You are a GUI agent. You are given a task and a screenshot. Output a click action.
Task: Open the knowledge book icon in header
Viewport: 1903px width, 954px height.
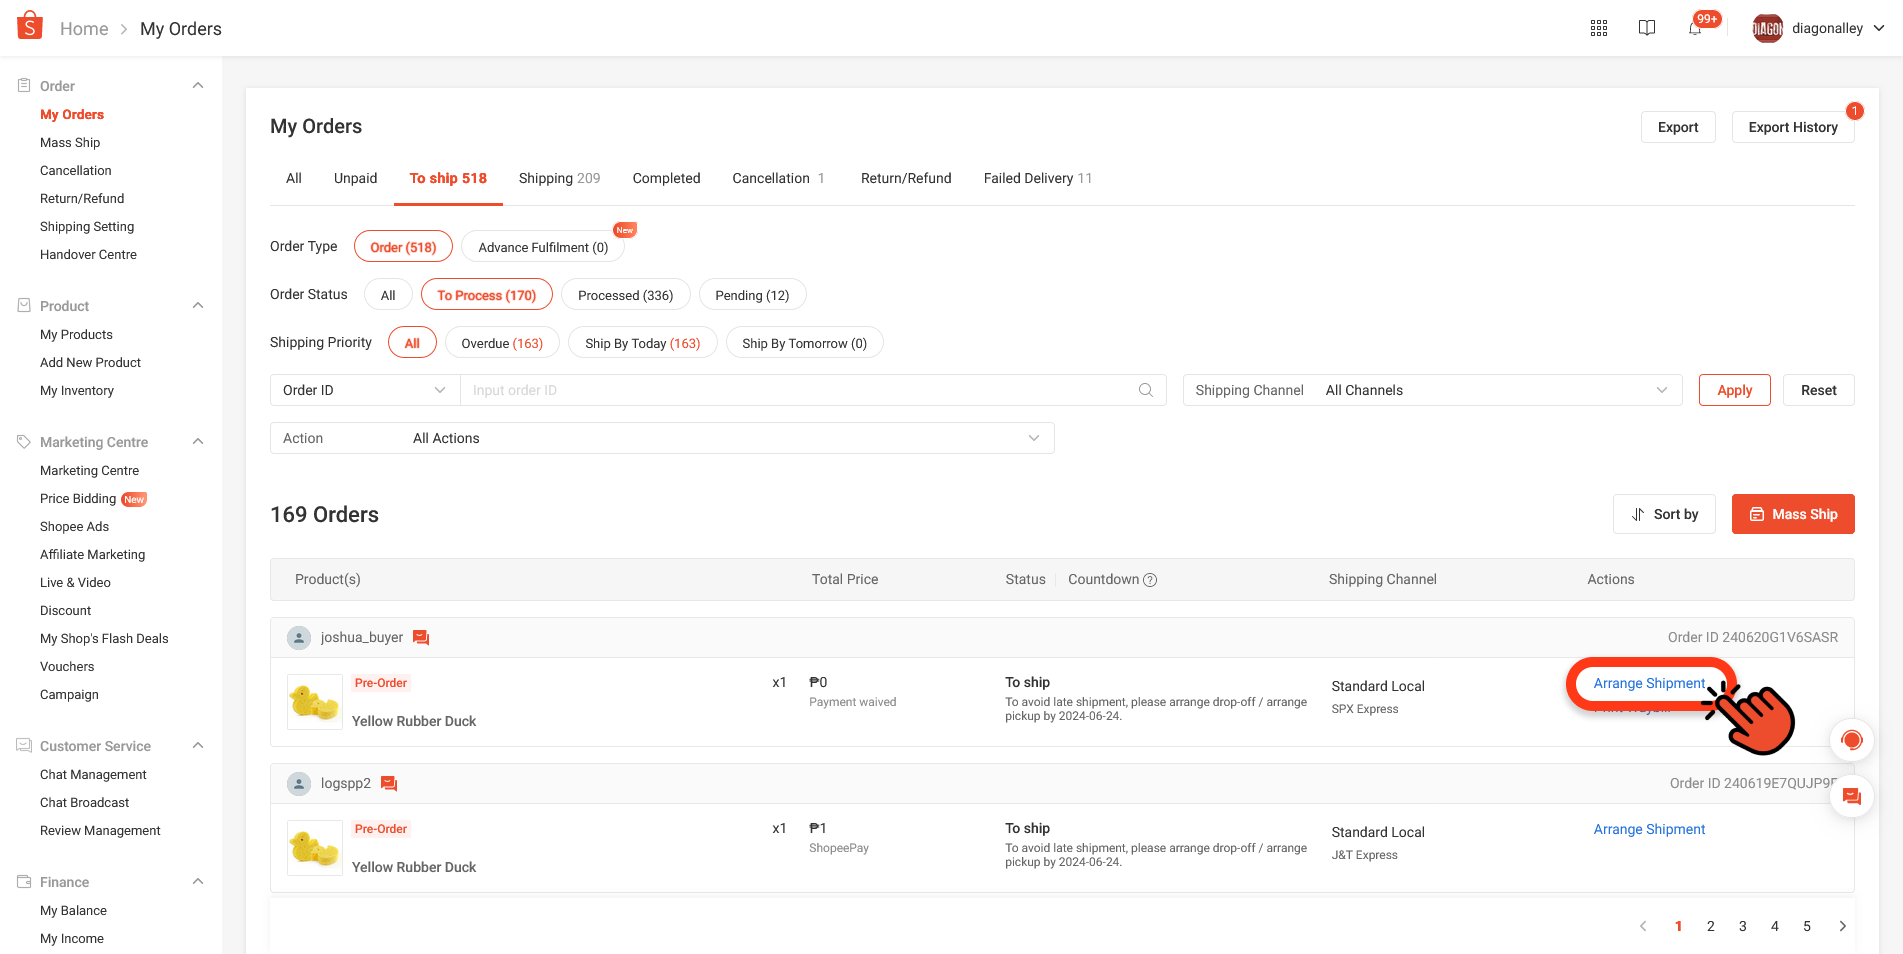pos(1647,27)
